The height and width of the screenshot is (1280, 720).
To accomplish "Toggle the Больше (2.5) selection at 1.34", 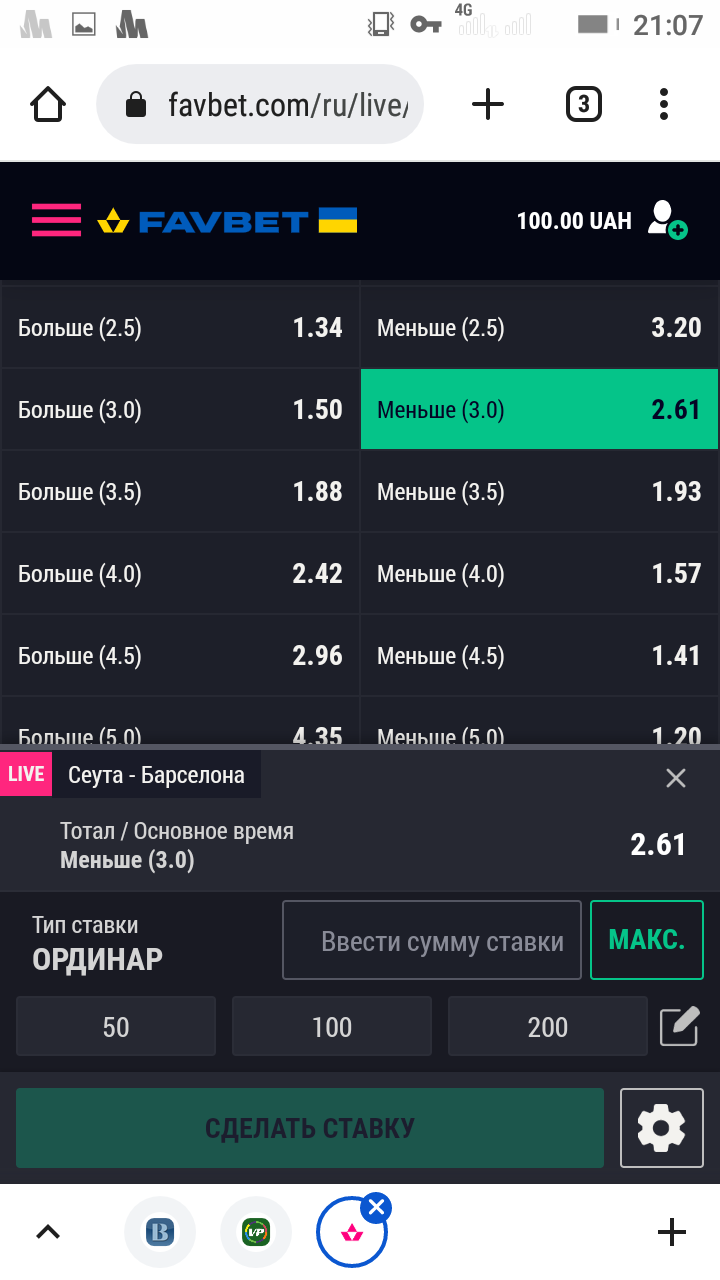I will click(180, 327).
